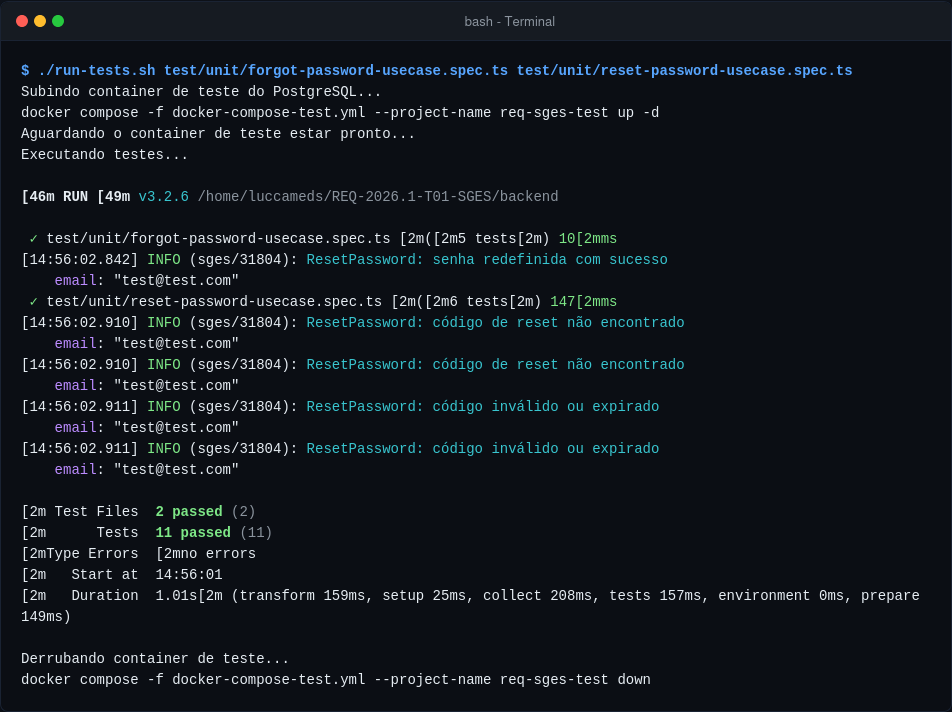Click the /home/luccameds/REQ-2026.1-T01-SGES/backend path
952x712 pixels.
tap(378, 197)
